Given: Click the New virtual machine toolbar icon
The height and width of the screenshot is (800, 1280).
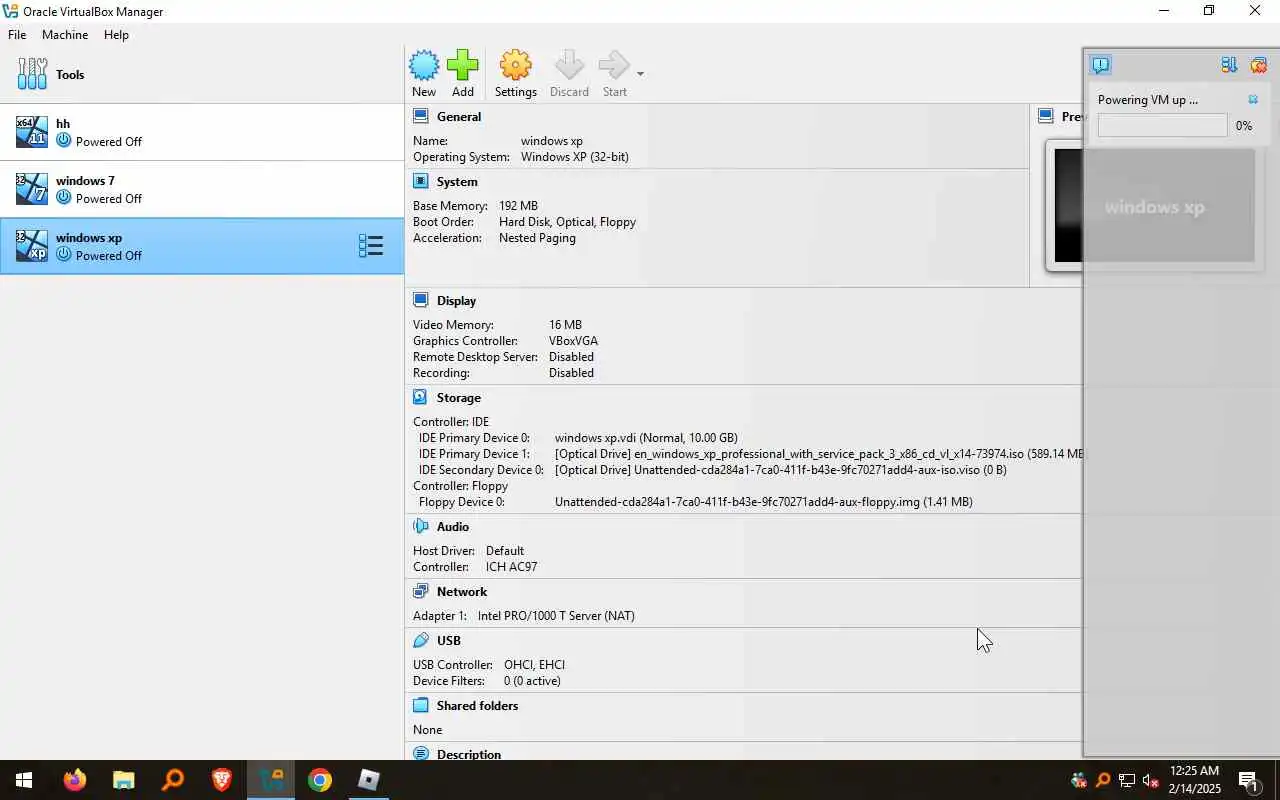Looking at the screenshot, I should [424, 74].
